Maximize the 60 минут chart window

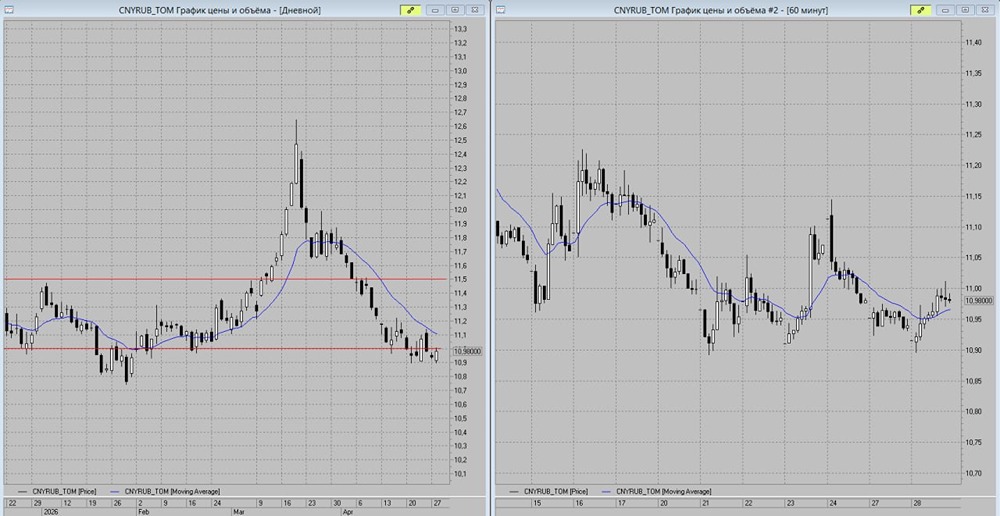click(x=966, y=10)
